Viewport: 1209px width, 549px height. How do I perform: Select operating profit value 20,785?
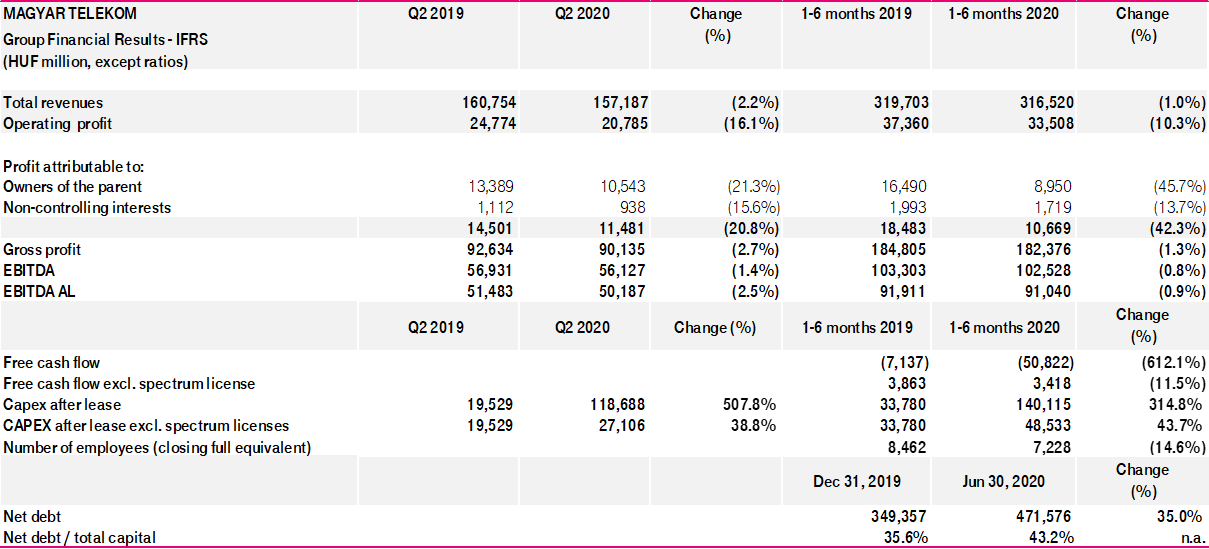[x=620, y=123]
